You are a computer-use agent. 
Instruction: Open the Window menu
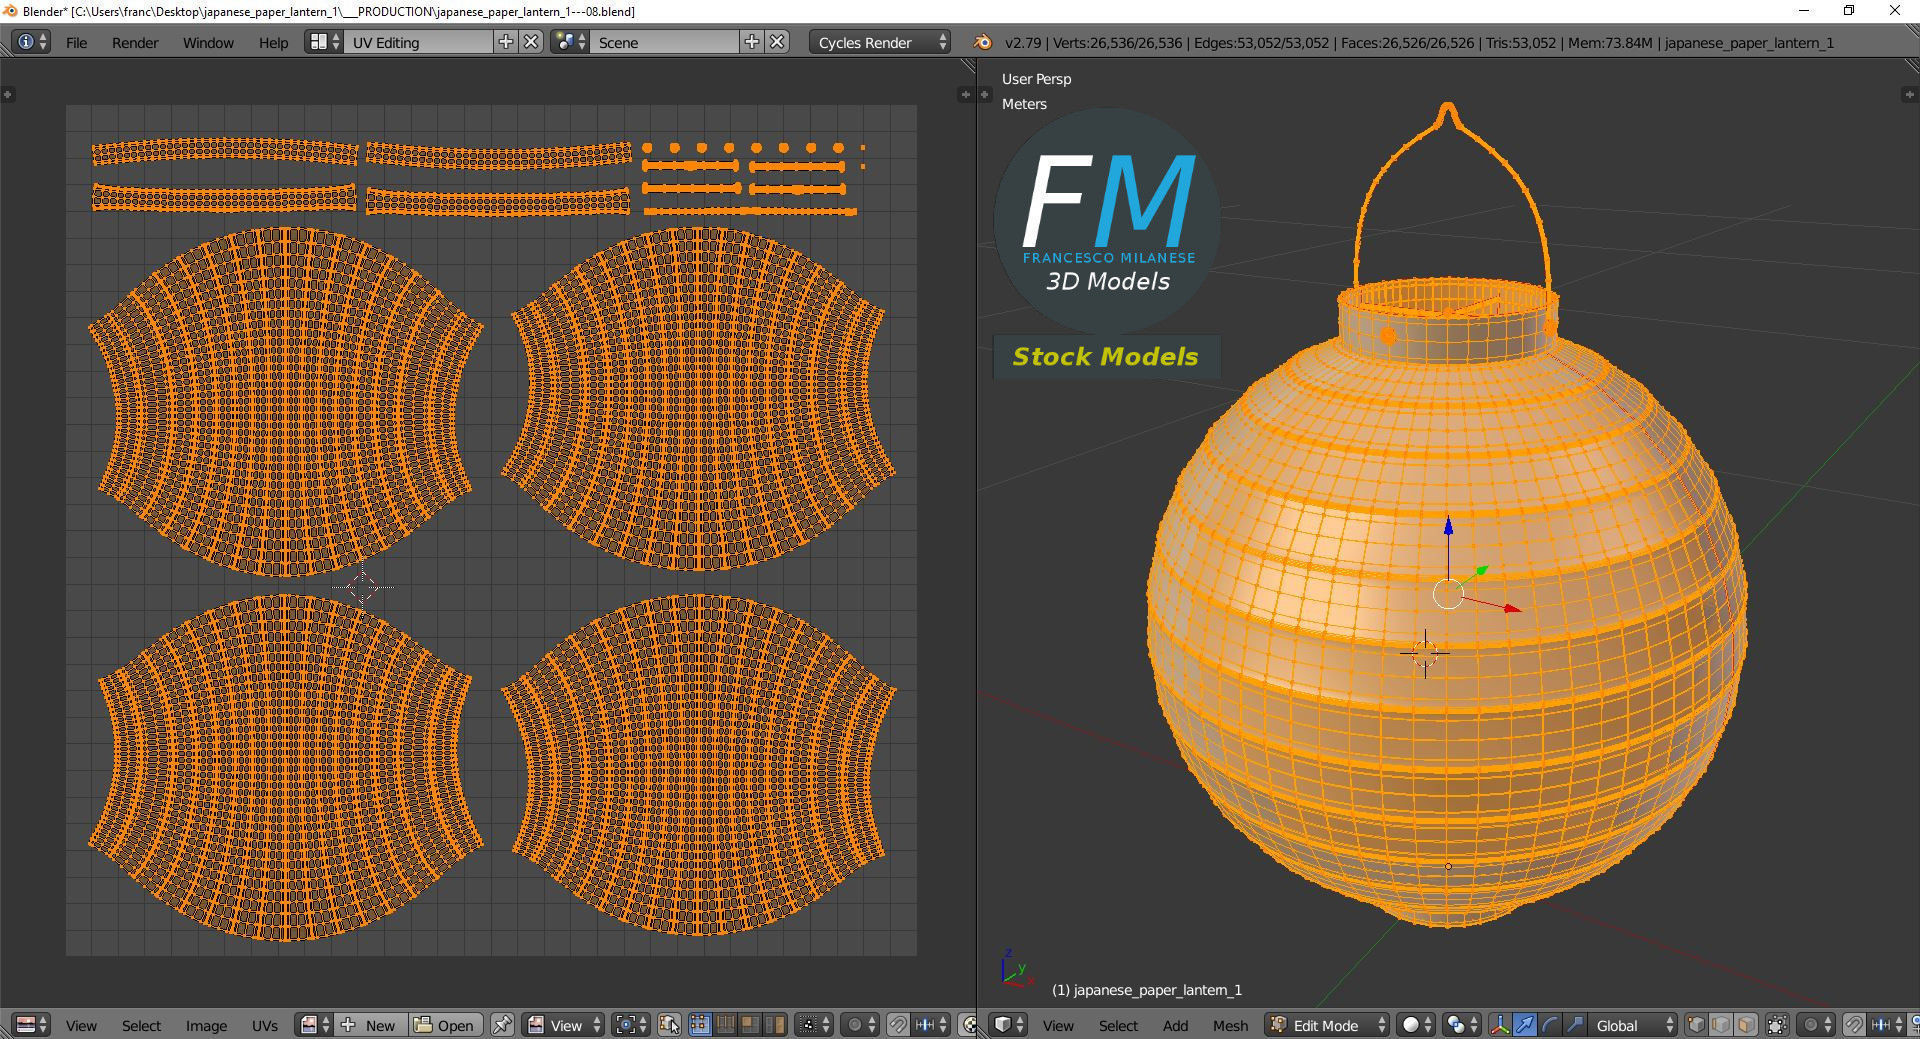(x=208, y=43)
